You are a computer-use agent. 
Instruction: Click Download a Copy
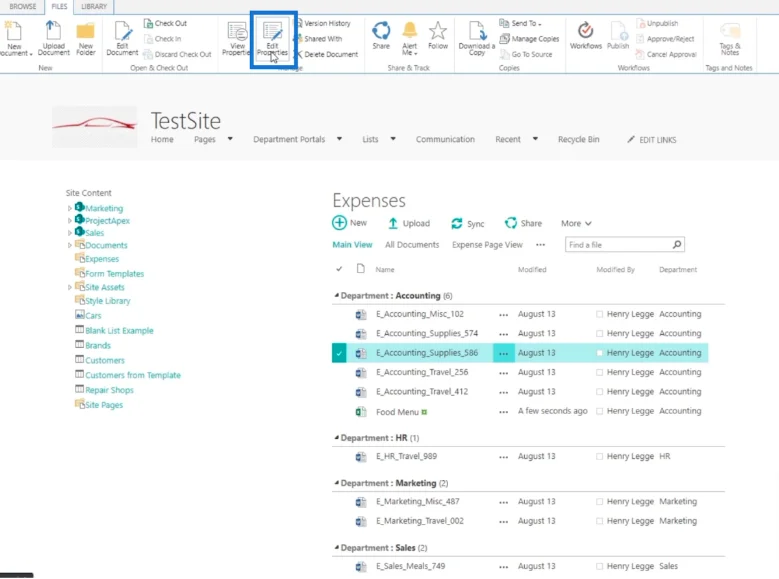click(x=477, y=38)
